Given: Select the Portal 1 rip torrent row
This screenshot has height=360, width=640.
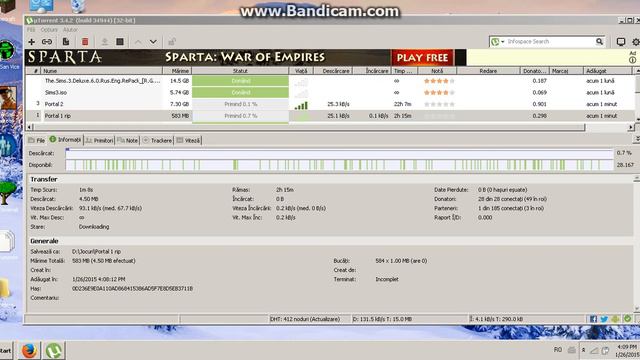Looking at the screenshot, I should [330, 116].
